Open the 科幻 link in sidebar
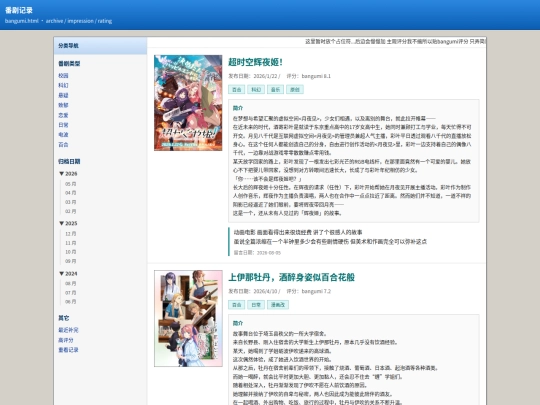540x405 pixels. [63, 85]
